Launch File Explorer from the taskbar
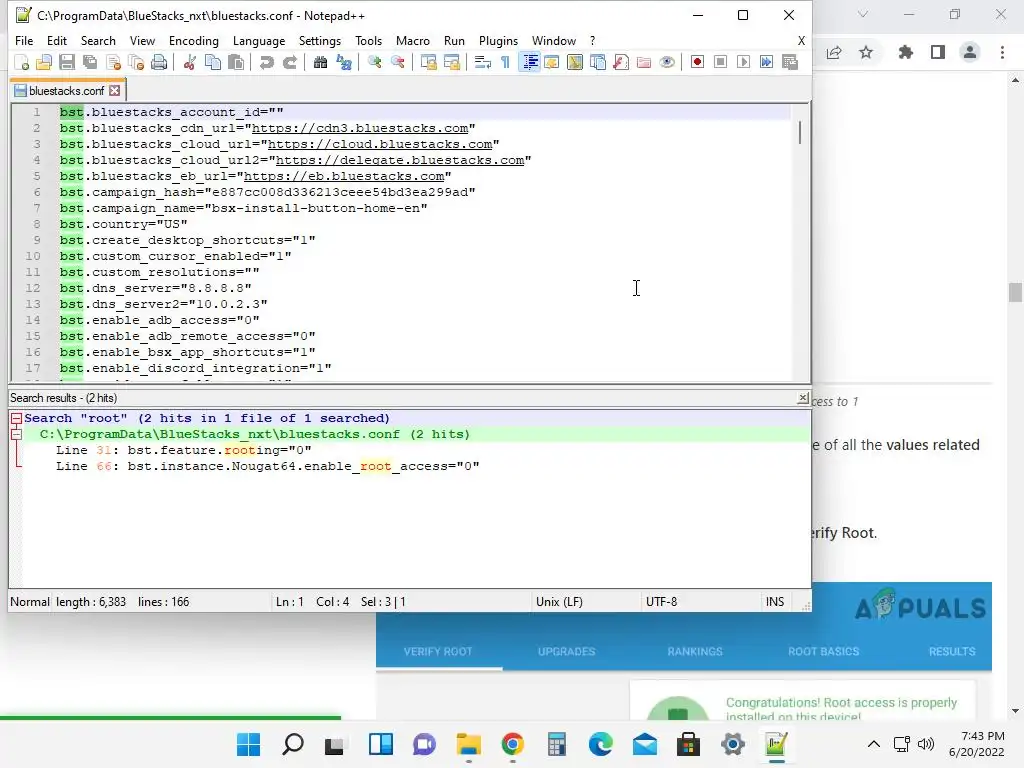This screenshot has width=1024, height=768. click(468, 744)
